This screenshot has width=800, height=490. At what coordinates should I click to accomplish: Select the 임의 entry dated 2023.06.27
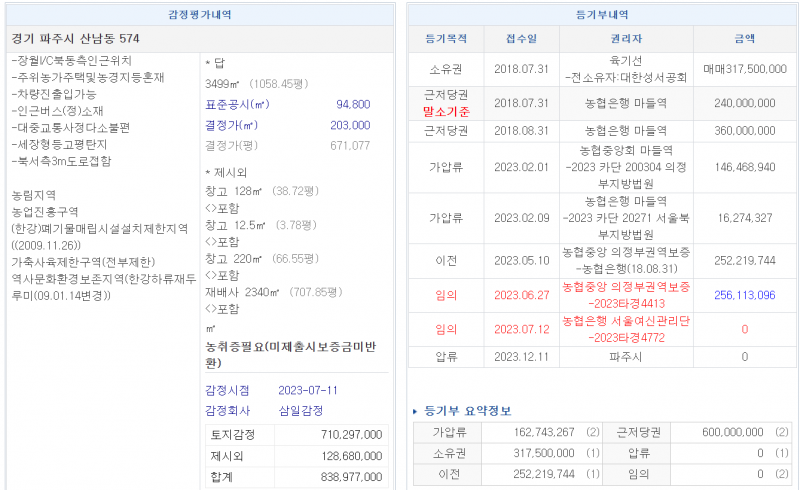pyautogui.click(x=446, y=295)
